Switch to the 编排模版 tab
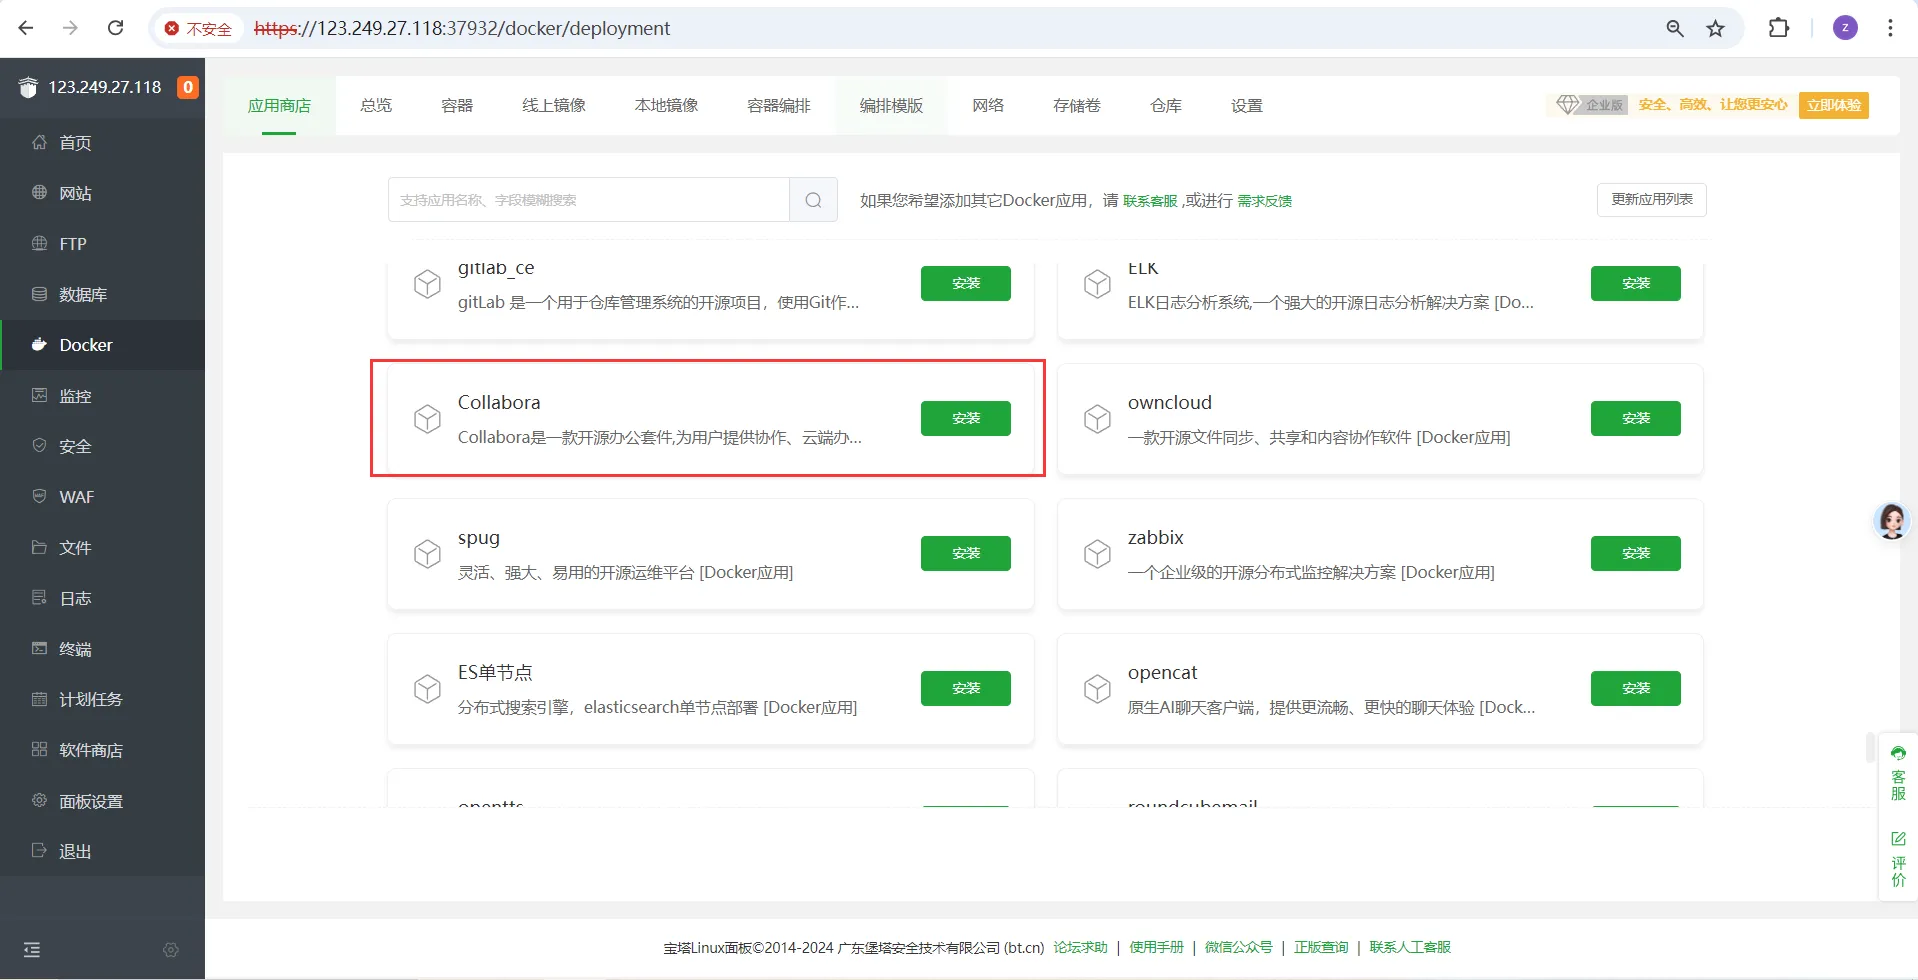Screen dimensions: 1918x980 pos(892,105)
